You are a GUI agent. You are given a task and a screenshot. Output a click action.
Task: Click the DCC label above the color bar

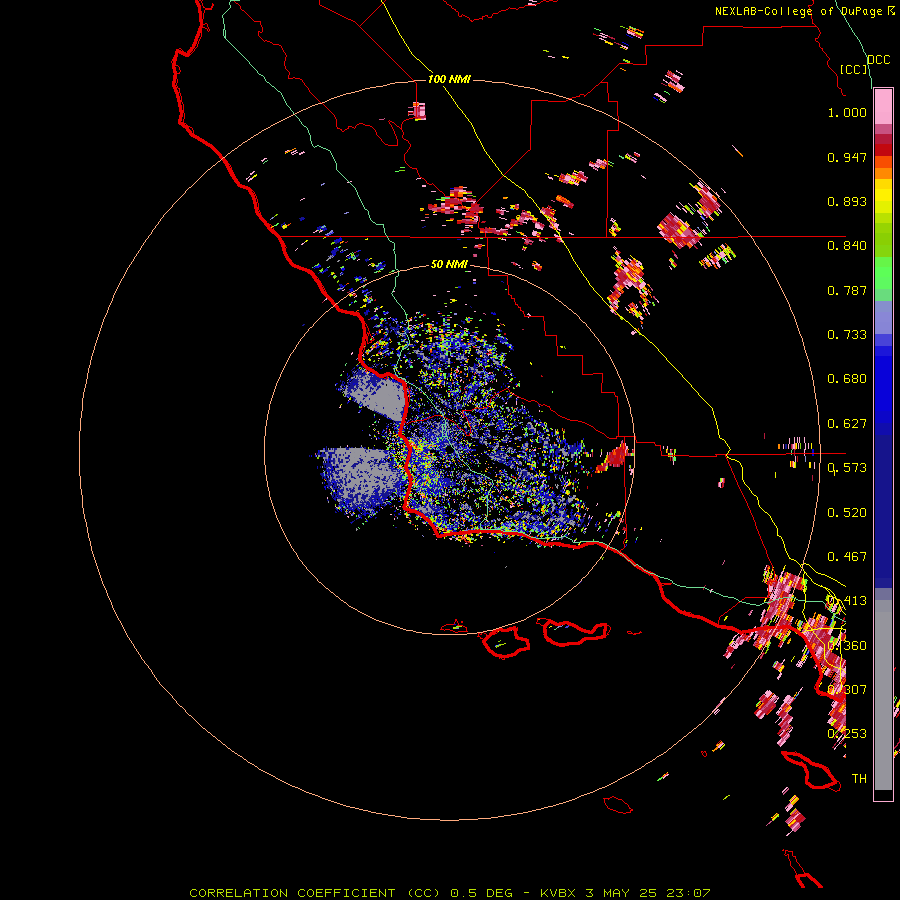coord(878,60)
